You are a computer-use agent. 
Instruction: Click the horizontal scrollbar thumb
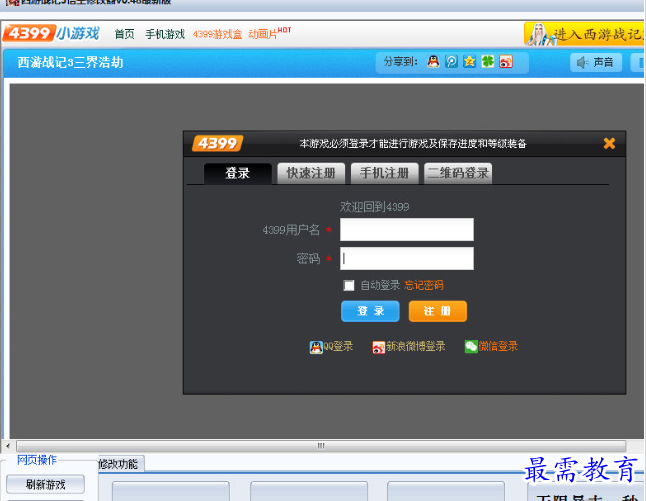pos(321,446)
